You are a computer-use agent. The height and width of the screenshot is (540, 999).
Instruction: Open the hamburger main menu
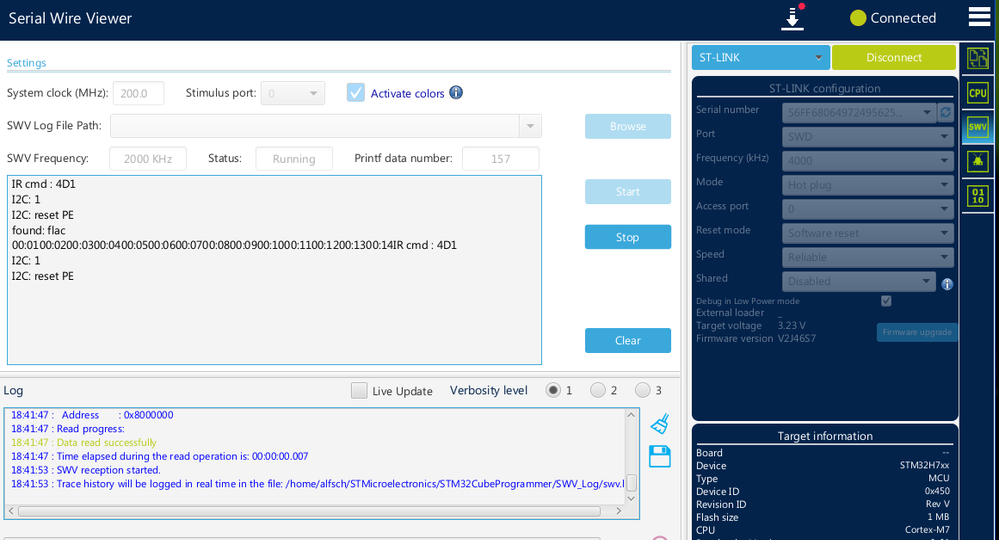(x=979, y=17)
